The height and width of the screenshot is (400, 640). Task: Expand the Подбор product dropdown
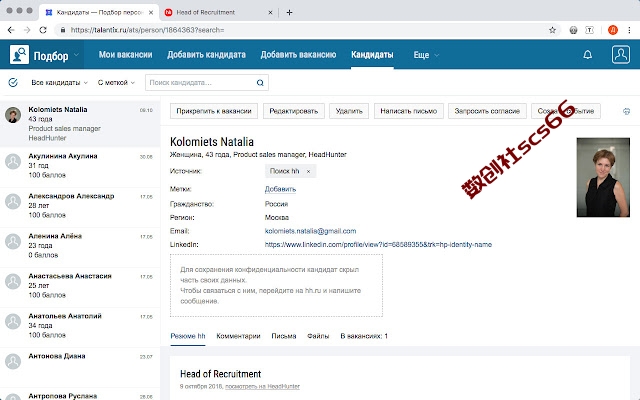click(76, 55)
